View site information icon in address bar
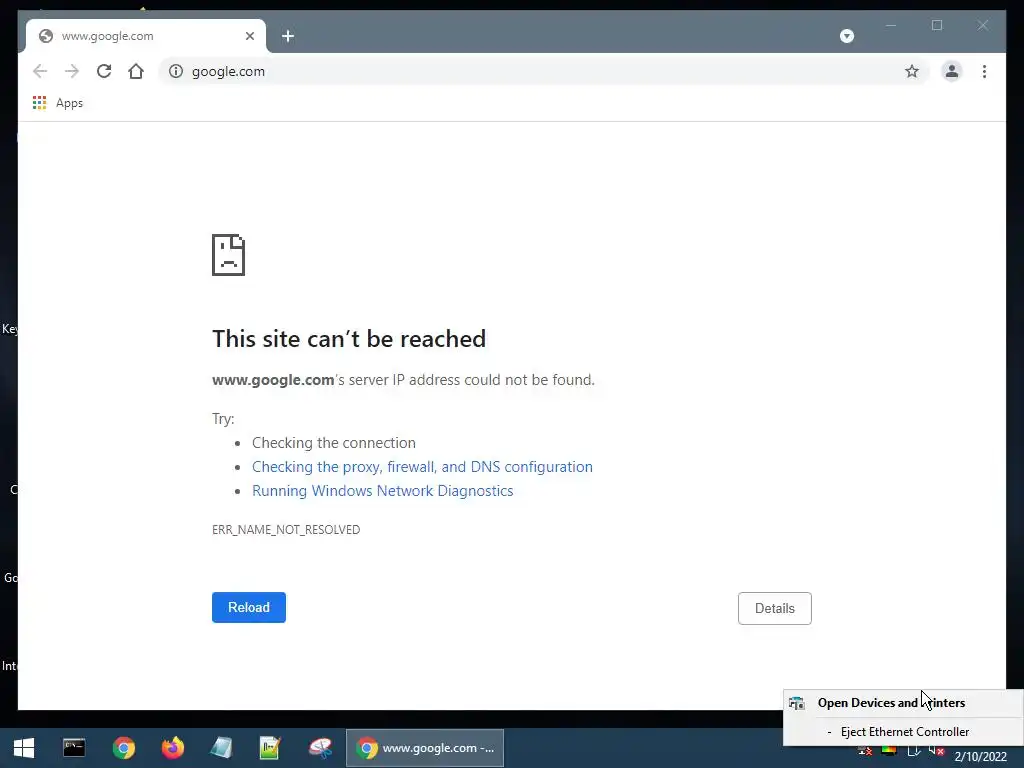 click(x=176, y=71)
